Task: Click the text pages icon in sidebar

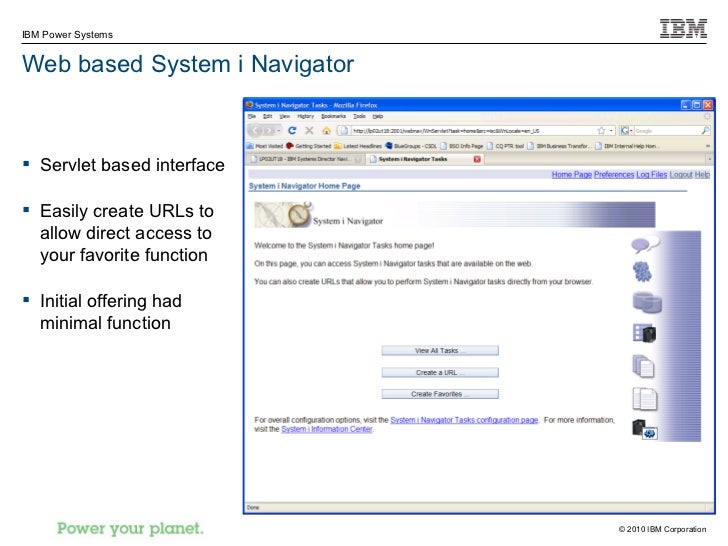Action: (645, 399)
